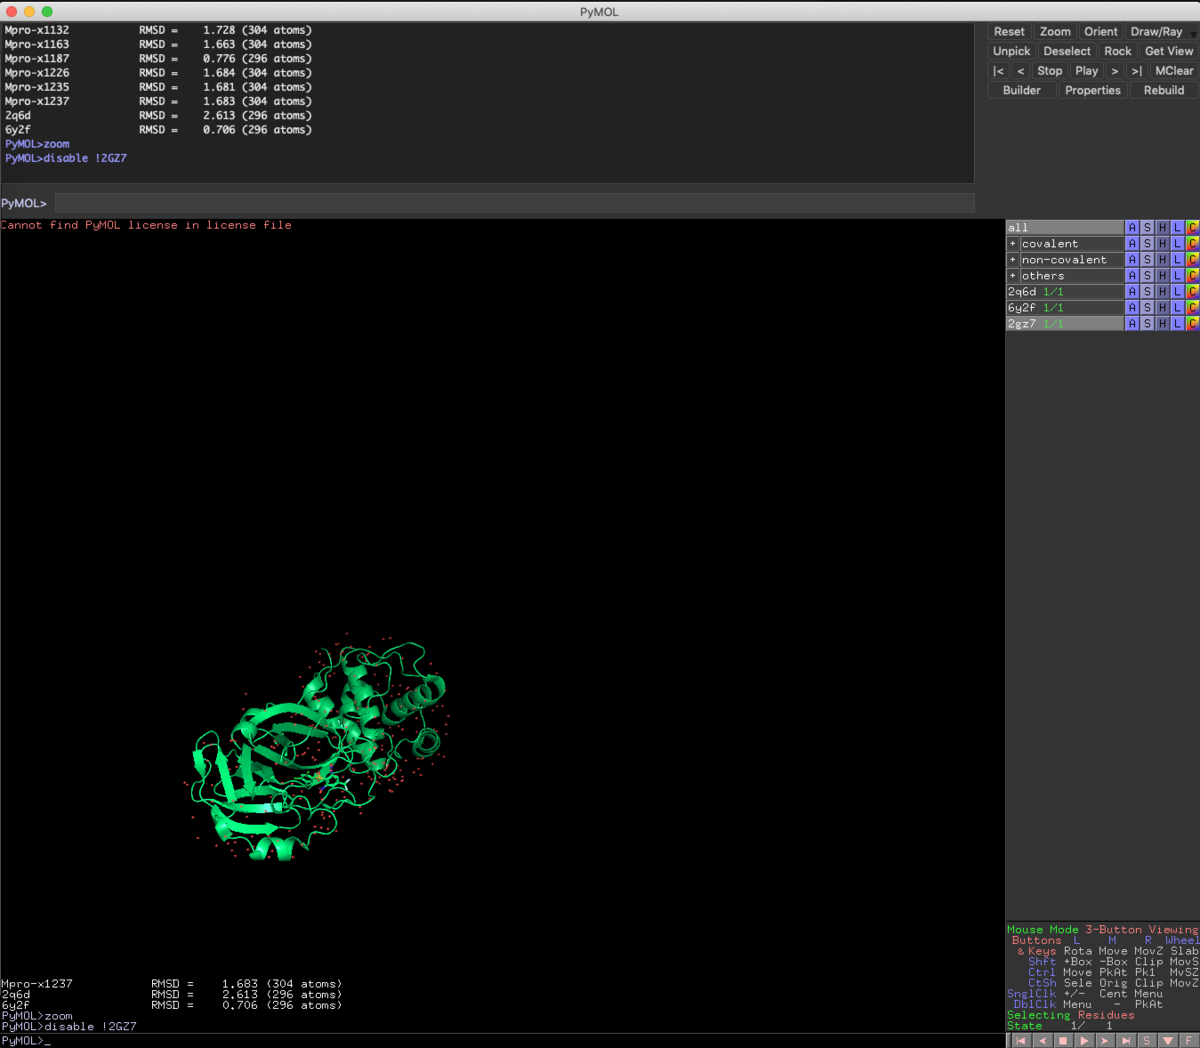Open Action menu for 'all' object

(1132, 228)
